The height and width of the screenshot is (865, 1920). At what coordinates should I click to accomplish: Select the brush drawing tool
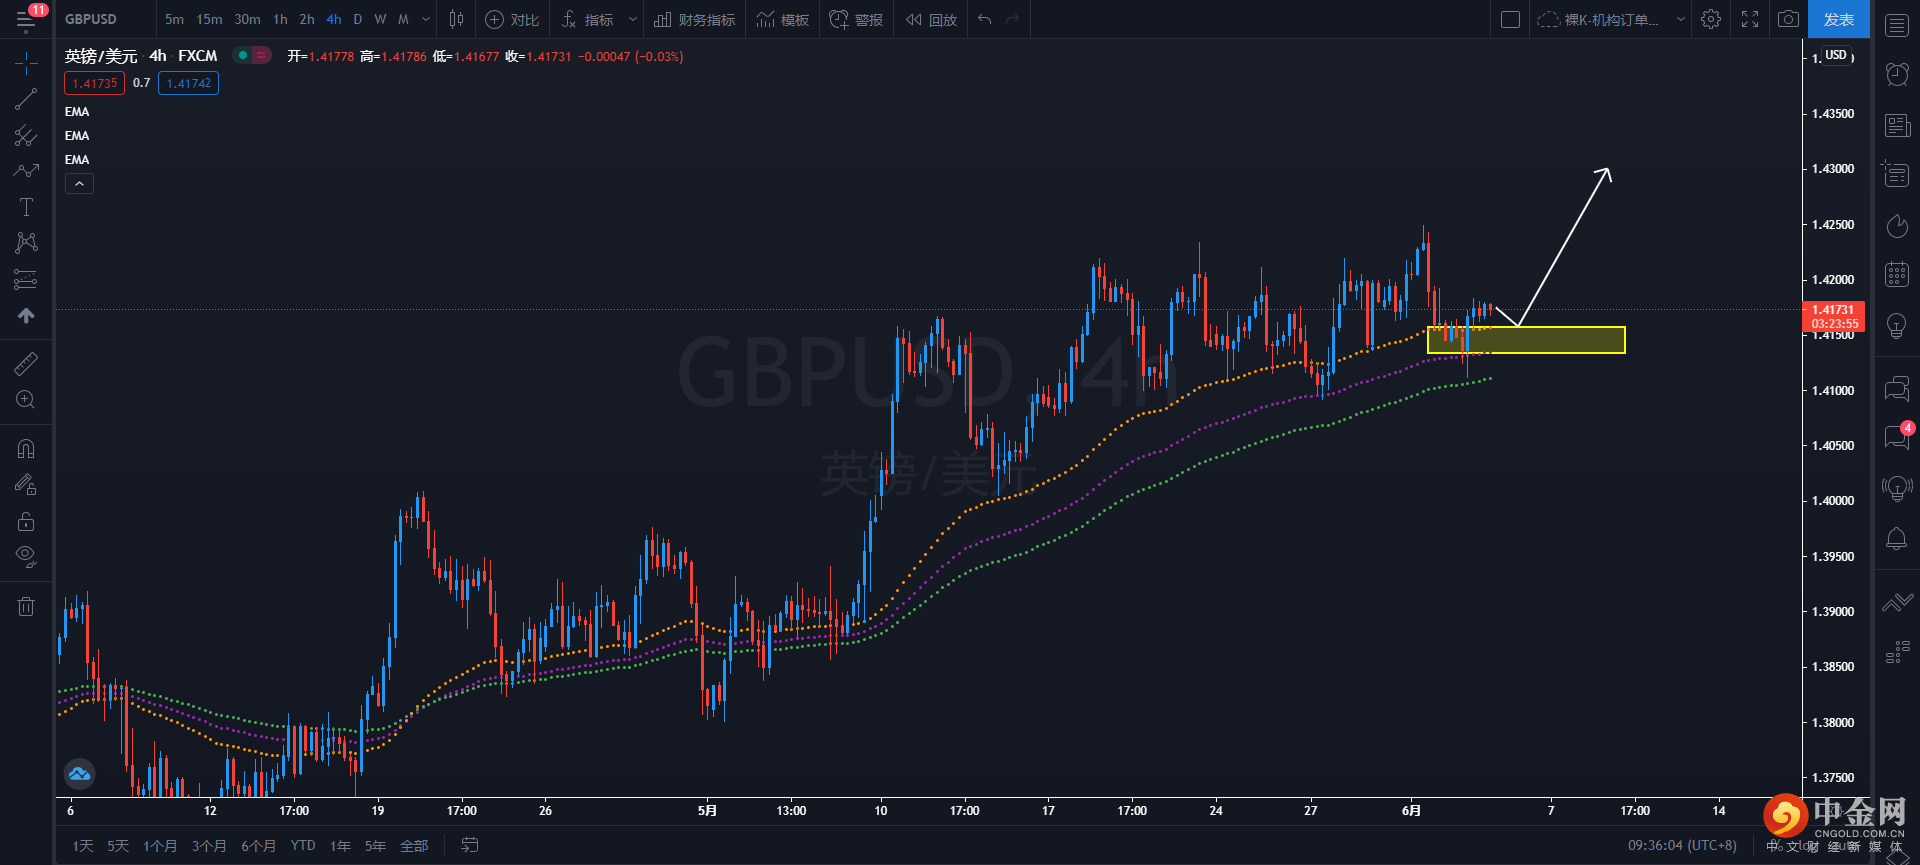pos(26,171)
